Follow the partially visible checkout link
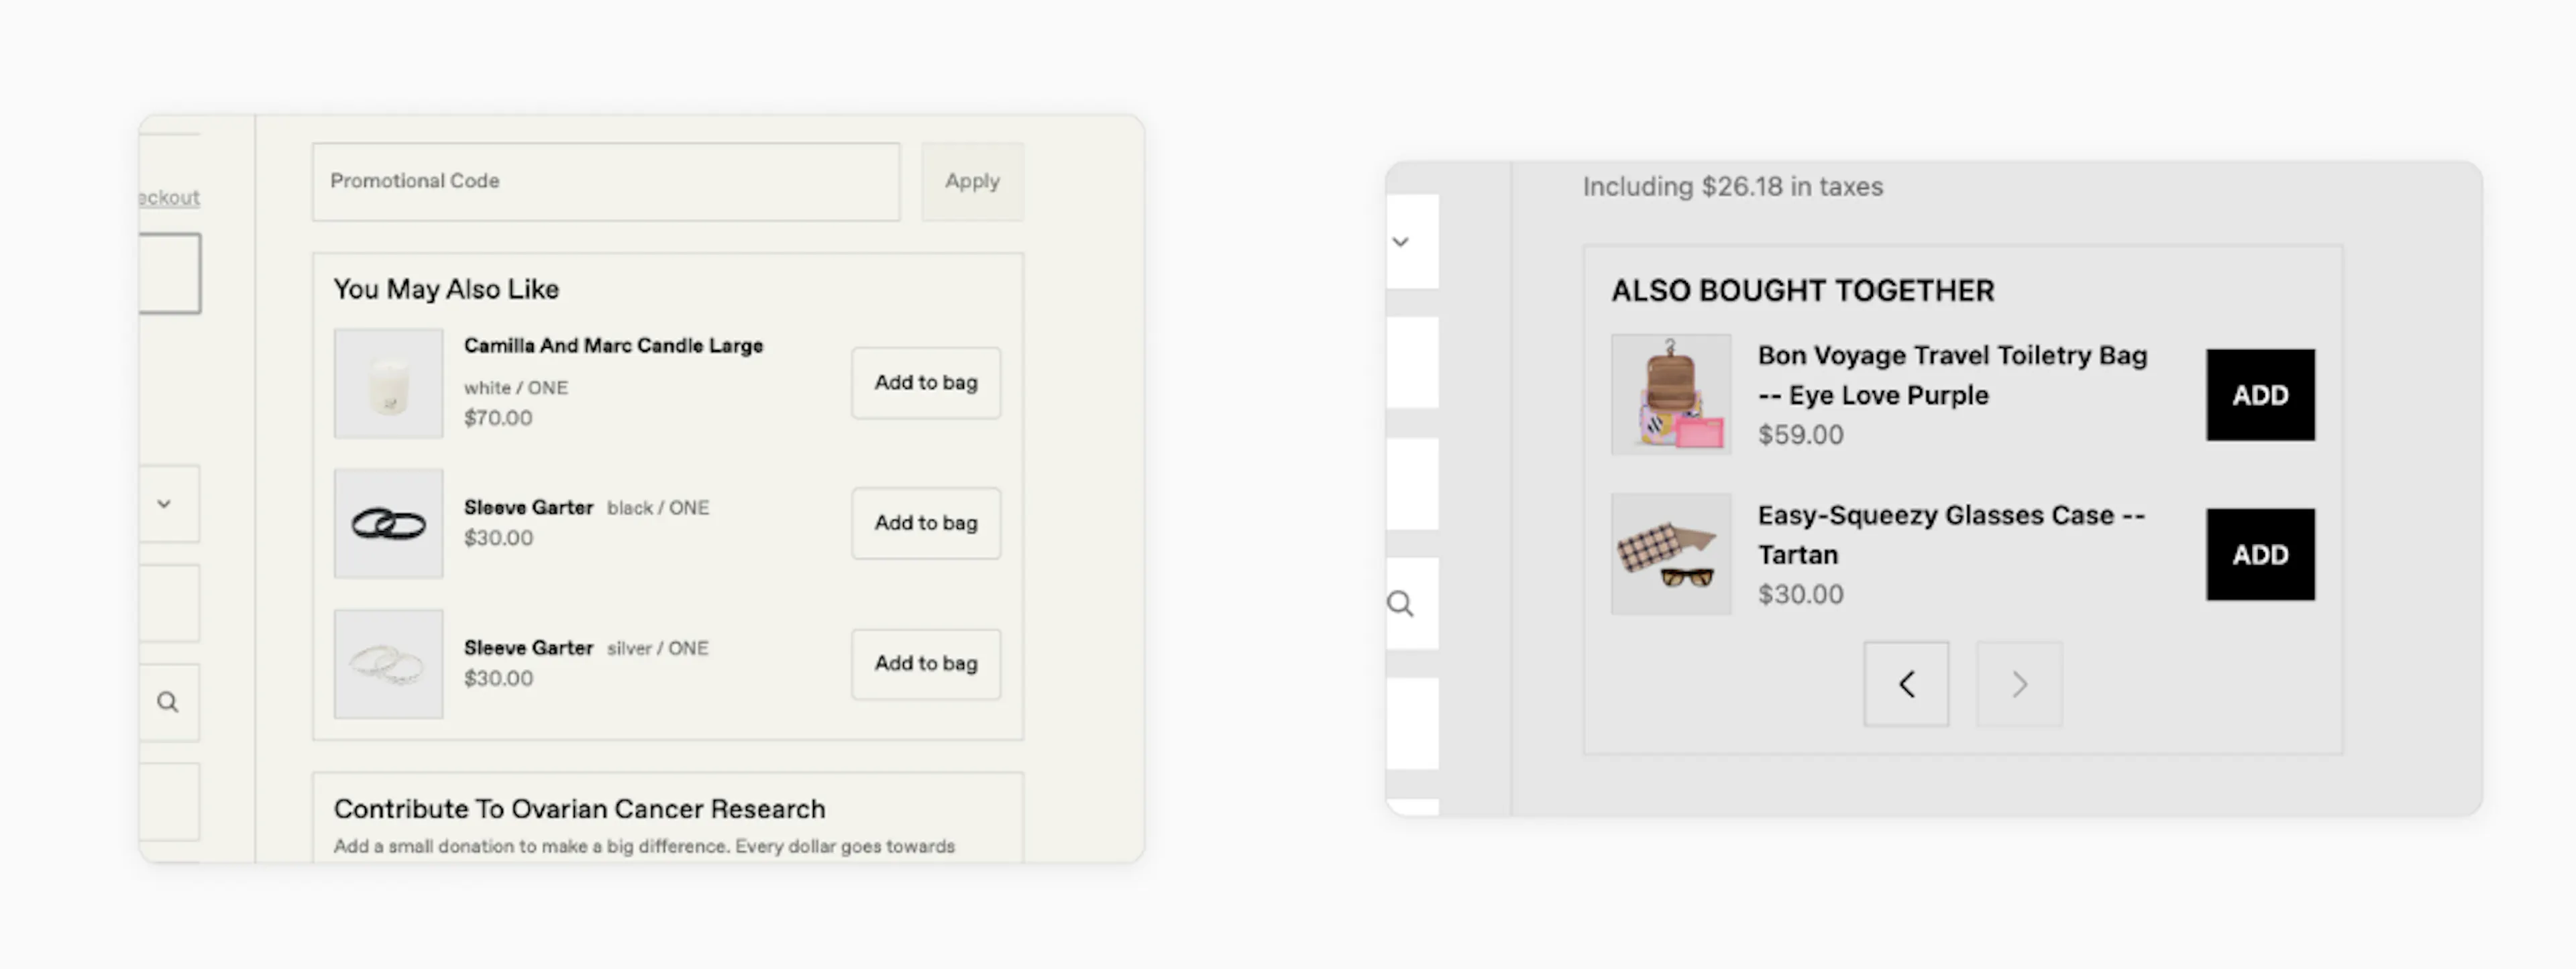The image size is (2576, 969). 169,197
